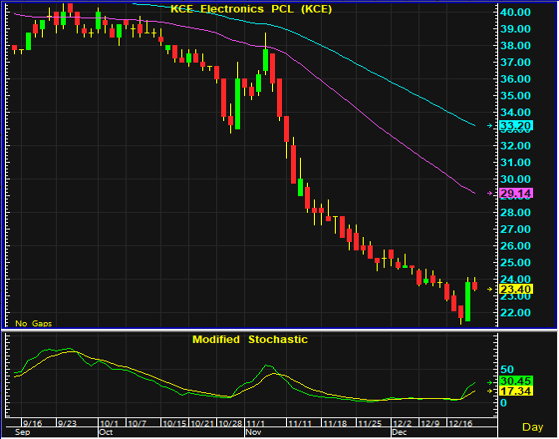Click the 12/9 date on time axis

[430, 424]
